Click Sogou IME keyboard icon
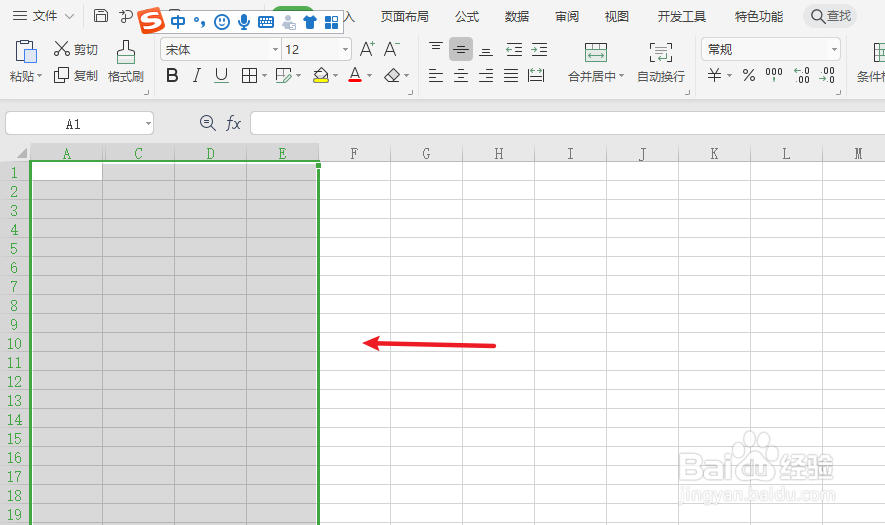 (265, 22)
